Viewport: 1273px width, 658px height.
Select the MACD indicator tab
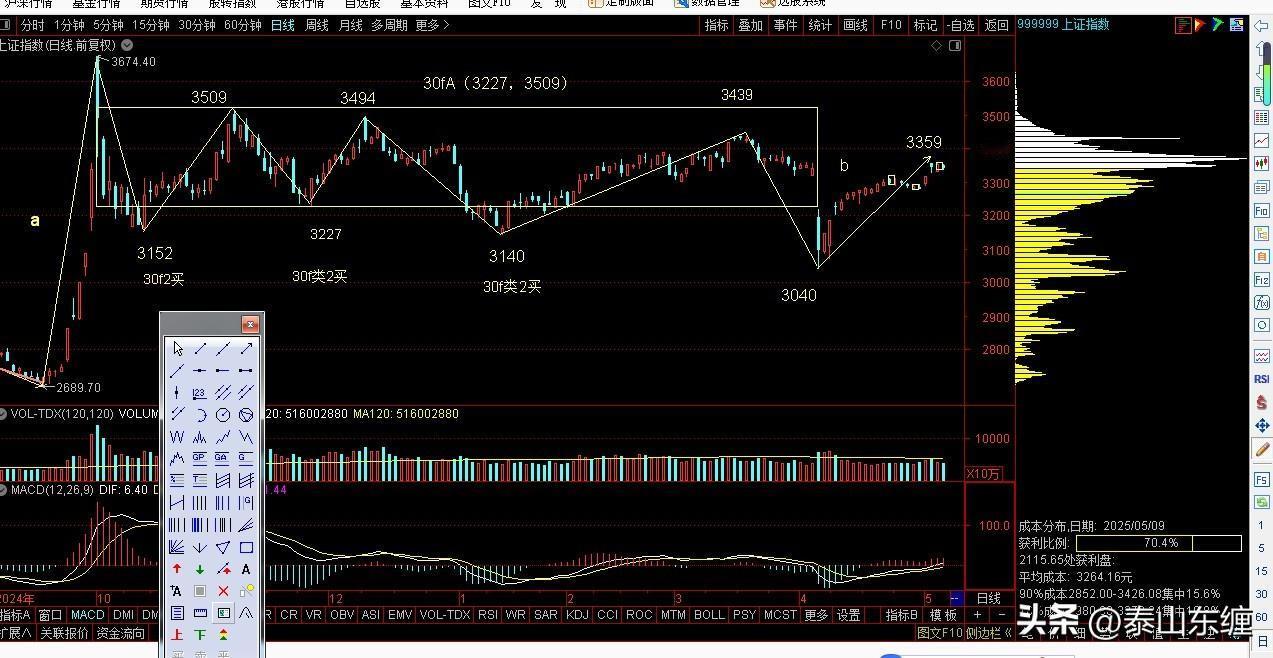tap(87, 615)
